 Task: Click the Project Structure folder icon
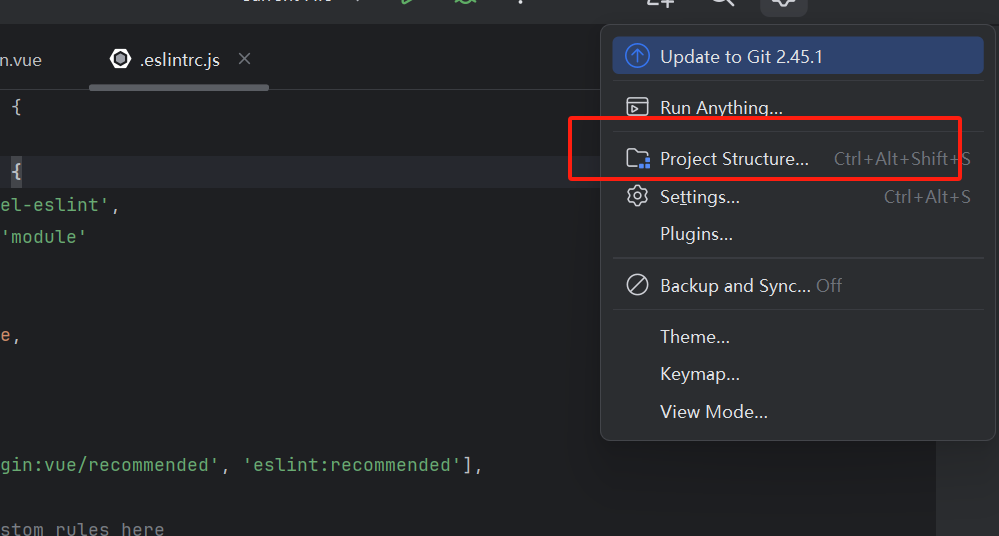point(637,159)
